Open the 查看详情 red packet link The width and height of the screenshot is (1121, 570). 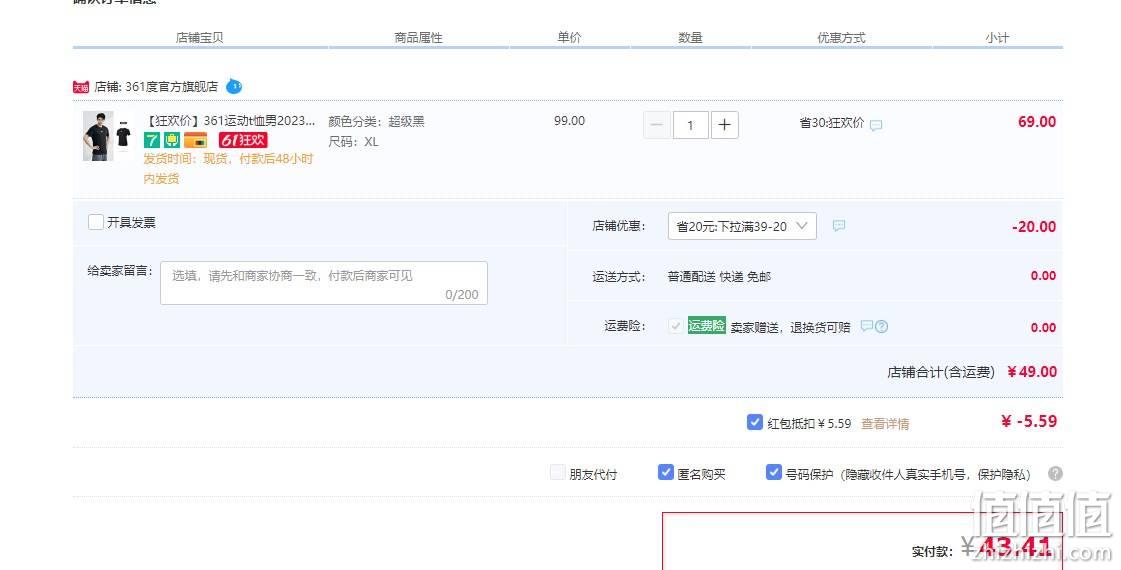pos(885,424)
